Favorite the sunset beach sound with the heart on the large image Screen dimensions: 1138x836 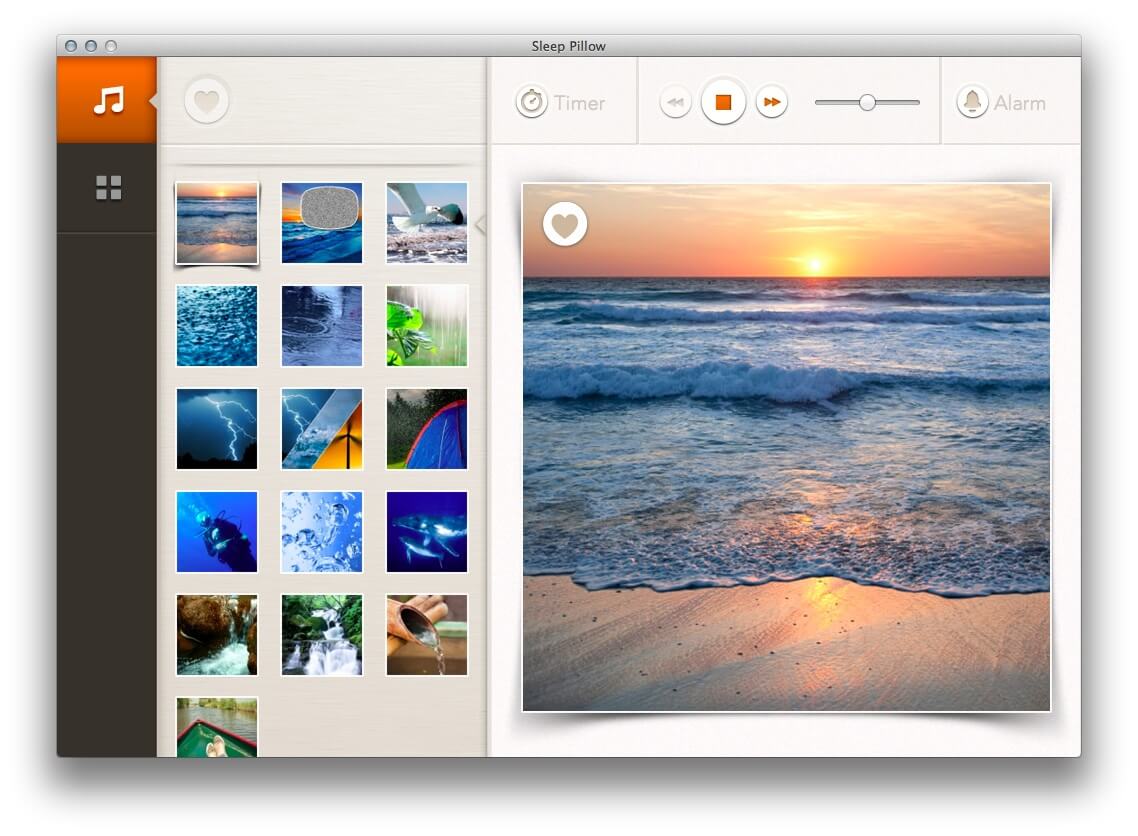565,224
